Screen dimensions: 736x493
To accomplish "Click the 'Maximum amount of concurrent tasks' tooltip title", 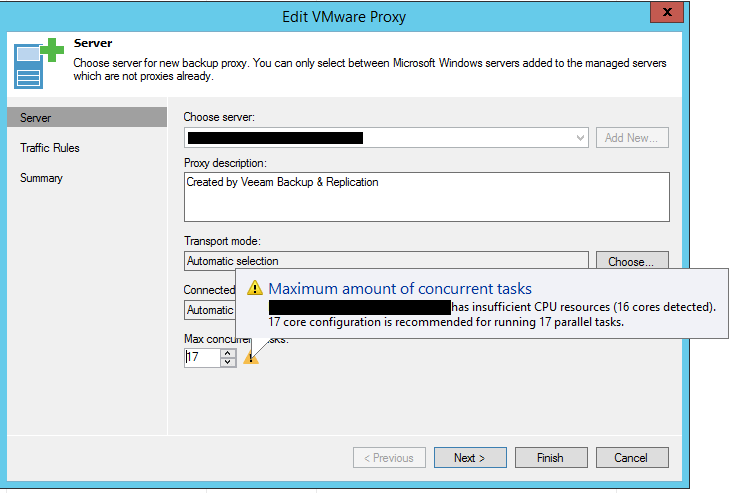I will click(x=400, y=288).
